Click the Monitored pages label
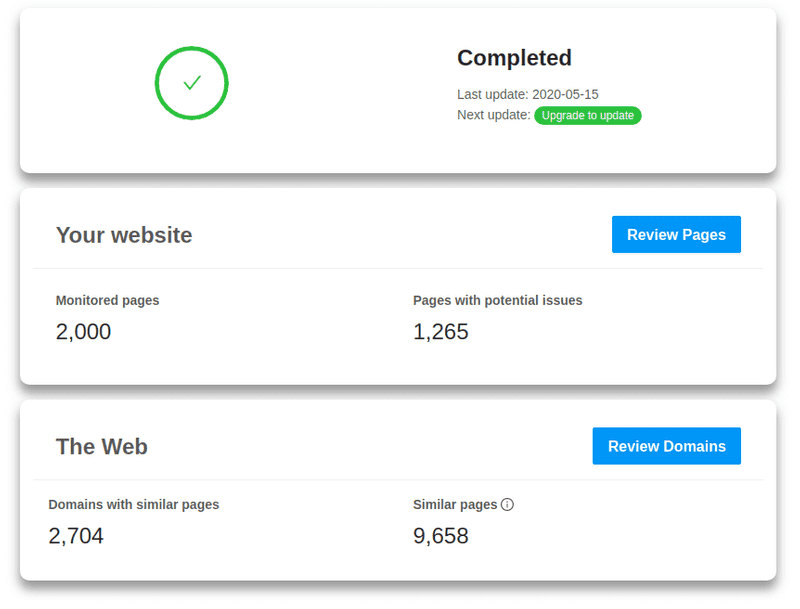 pyautogui.click(x=107, y=300)
